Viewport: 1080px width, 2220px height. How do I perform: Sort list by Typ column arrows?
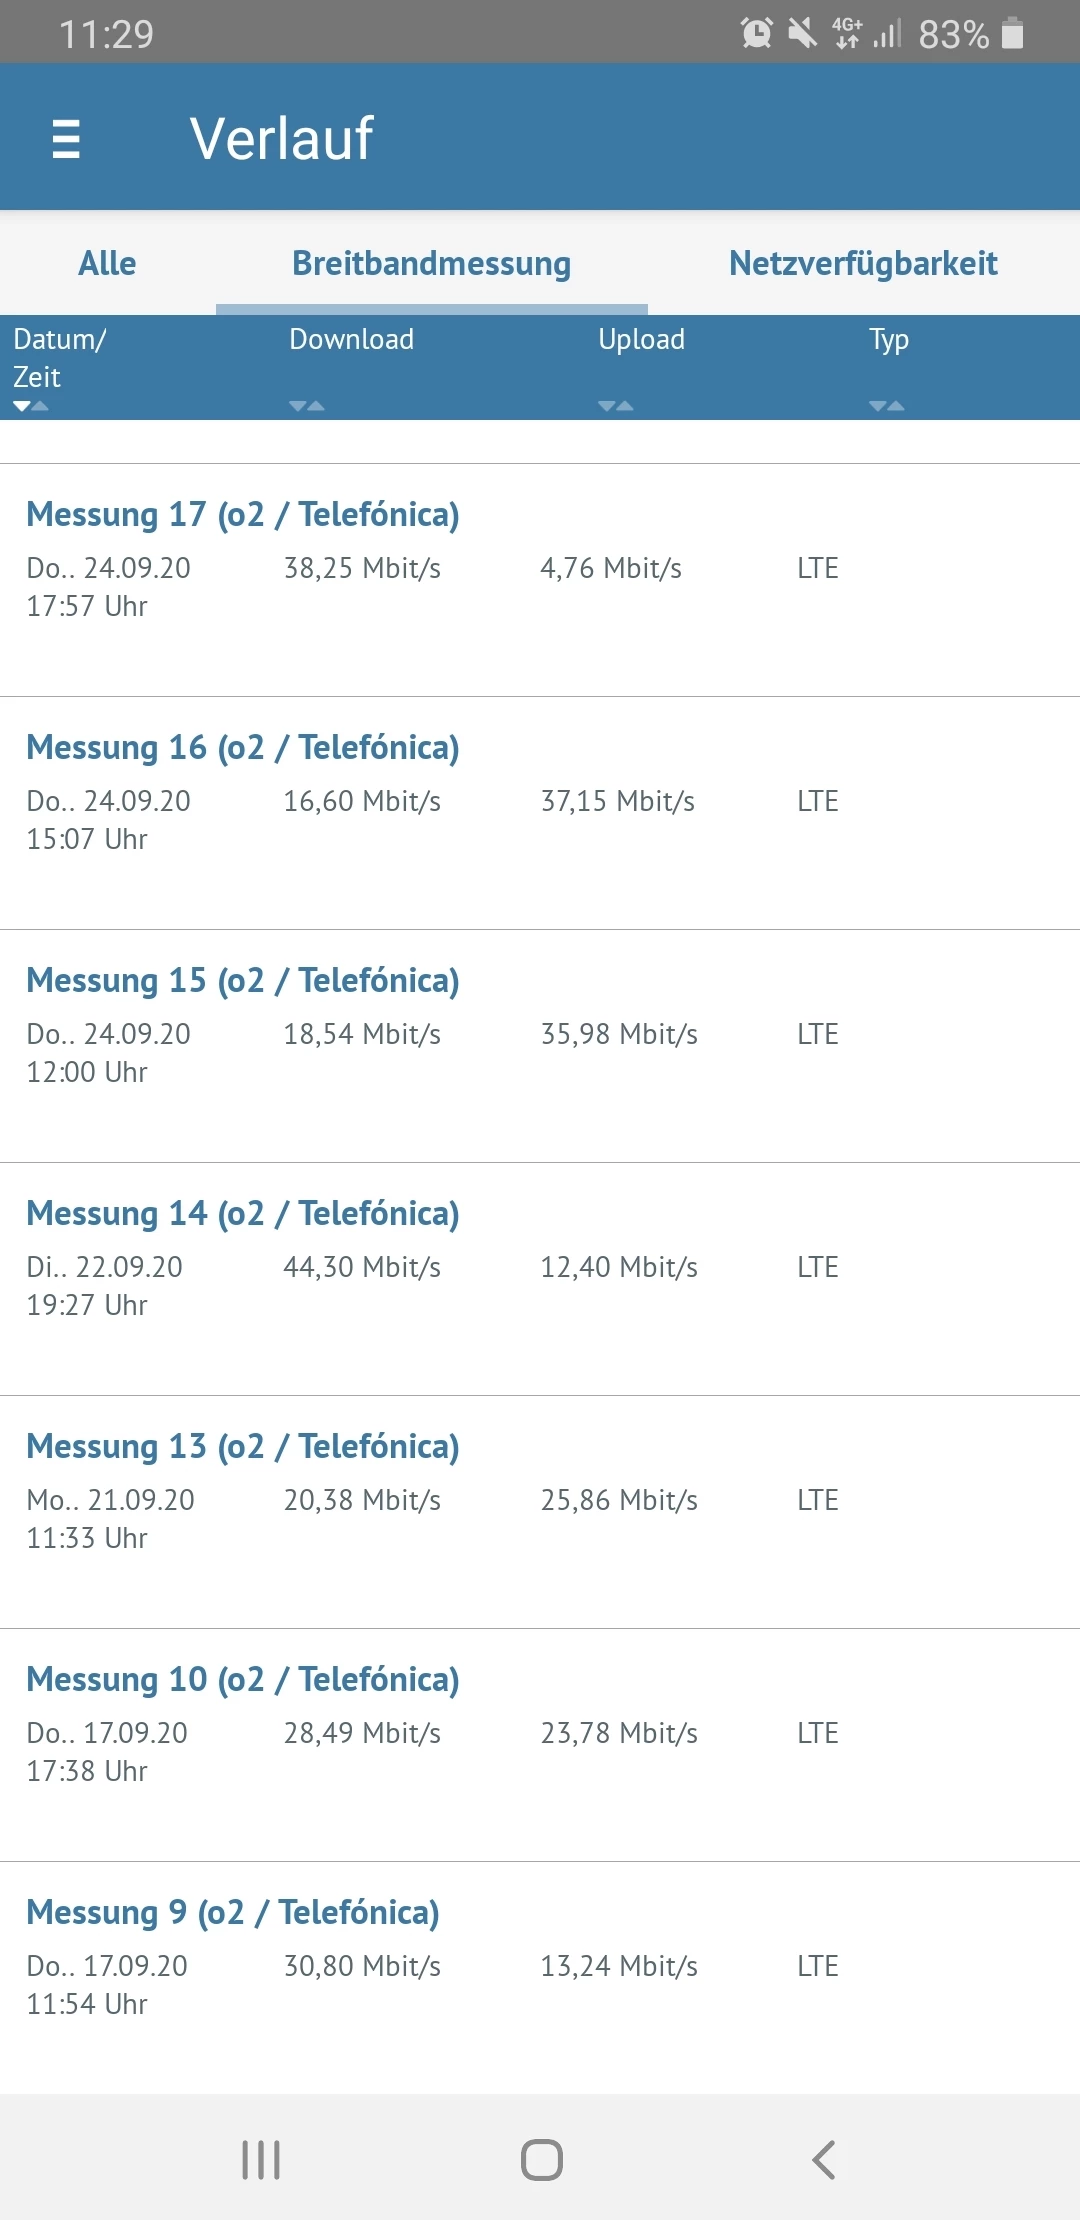[x=887, y=406]
